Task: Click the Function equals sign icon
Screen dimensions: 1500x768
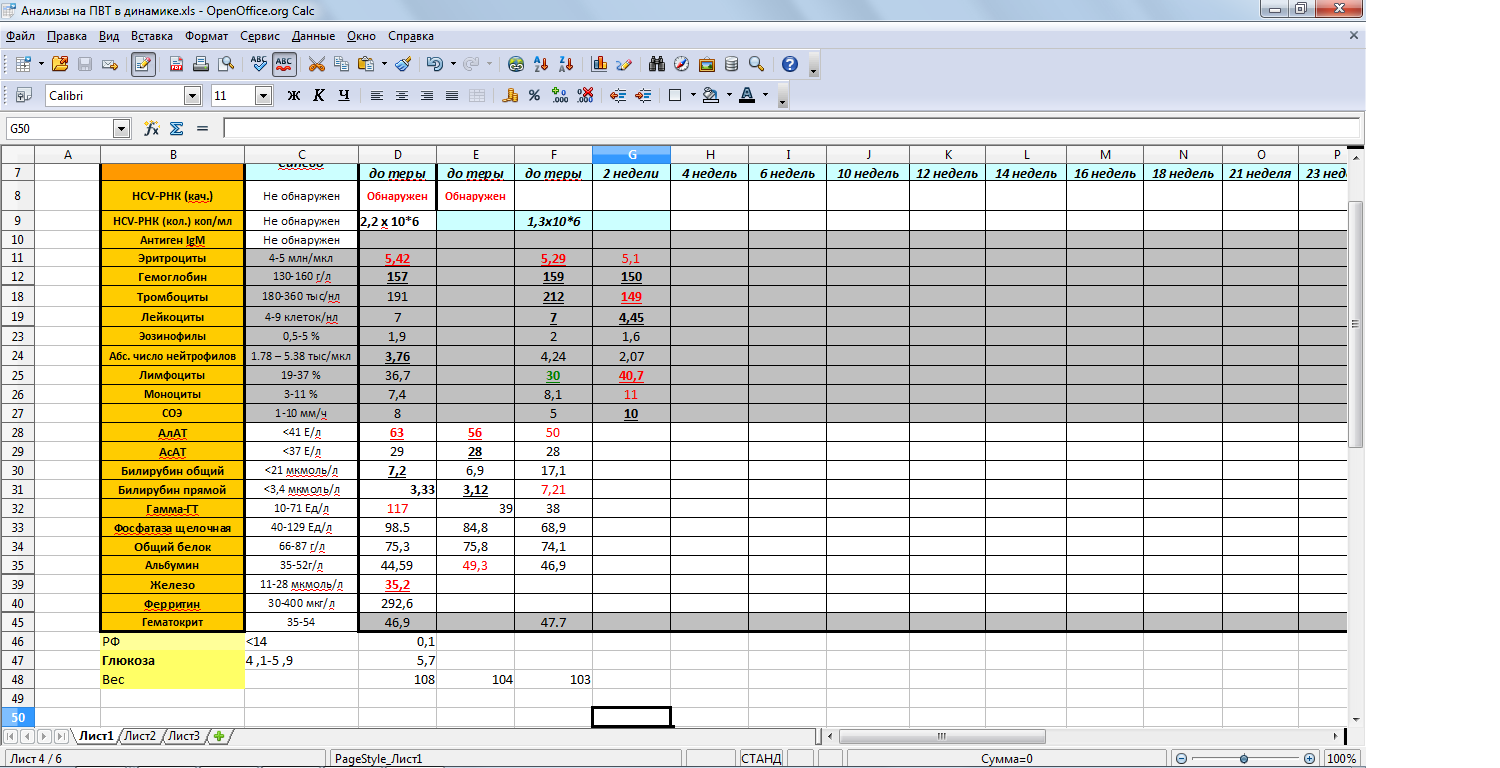Action: 202,128
